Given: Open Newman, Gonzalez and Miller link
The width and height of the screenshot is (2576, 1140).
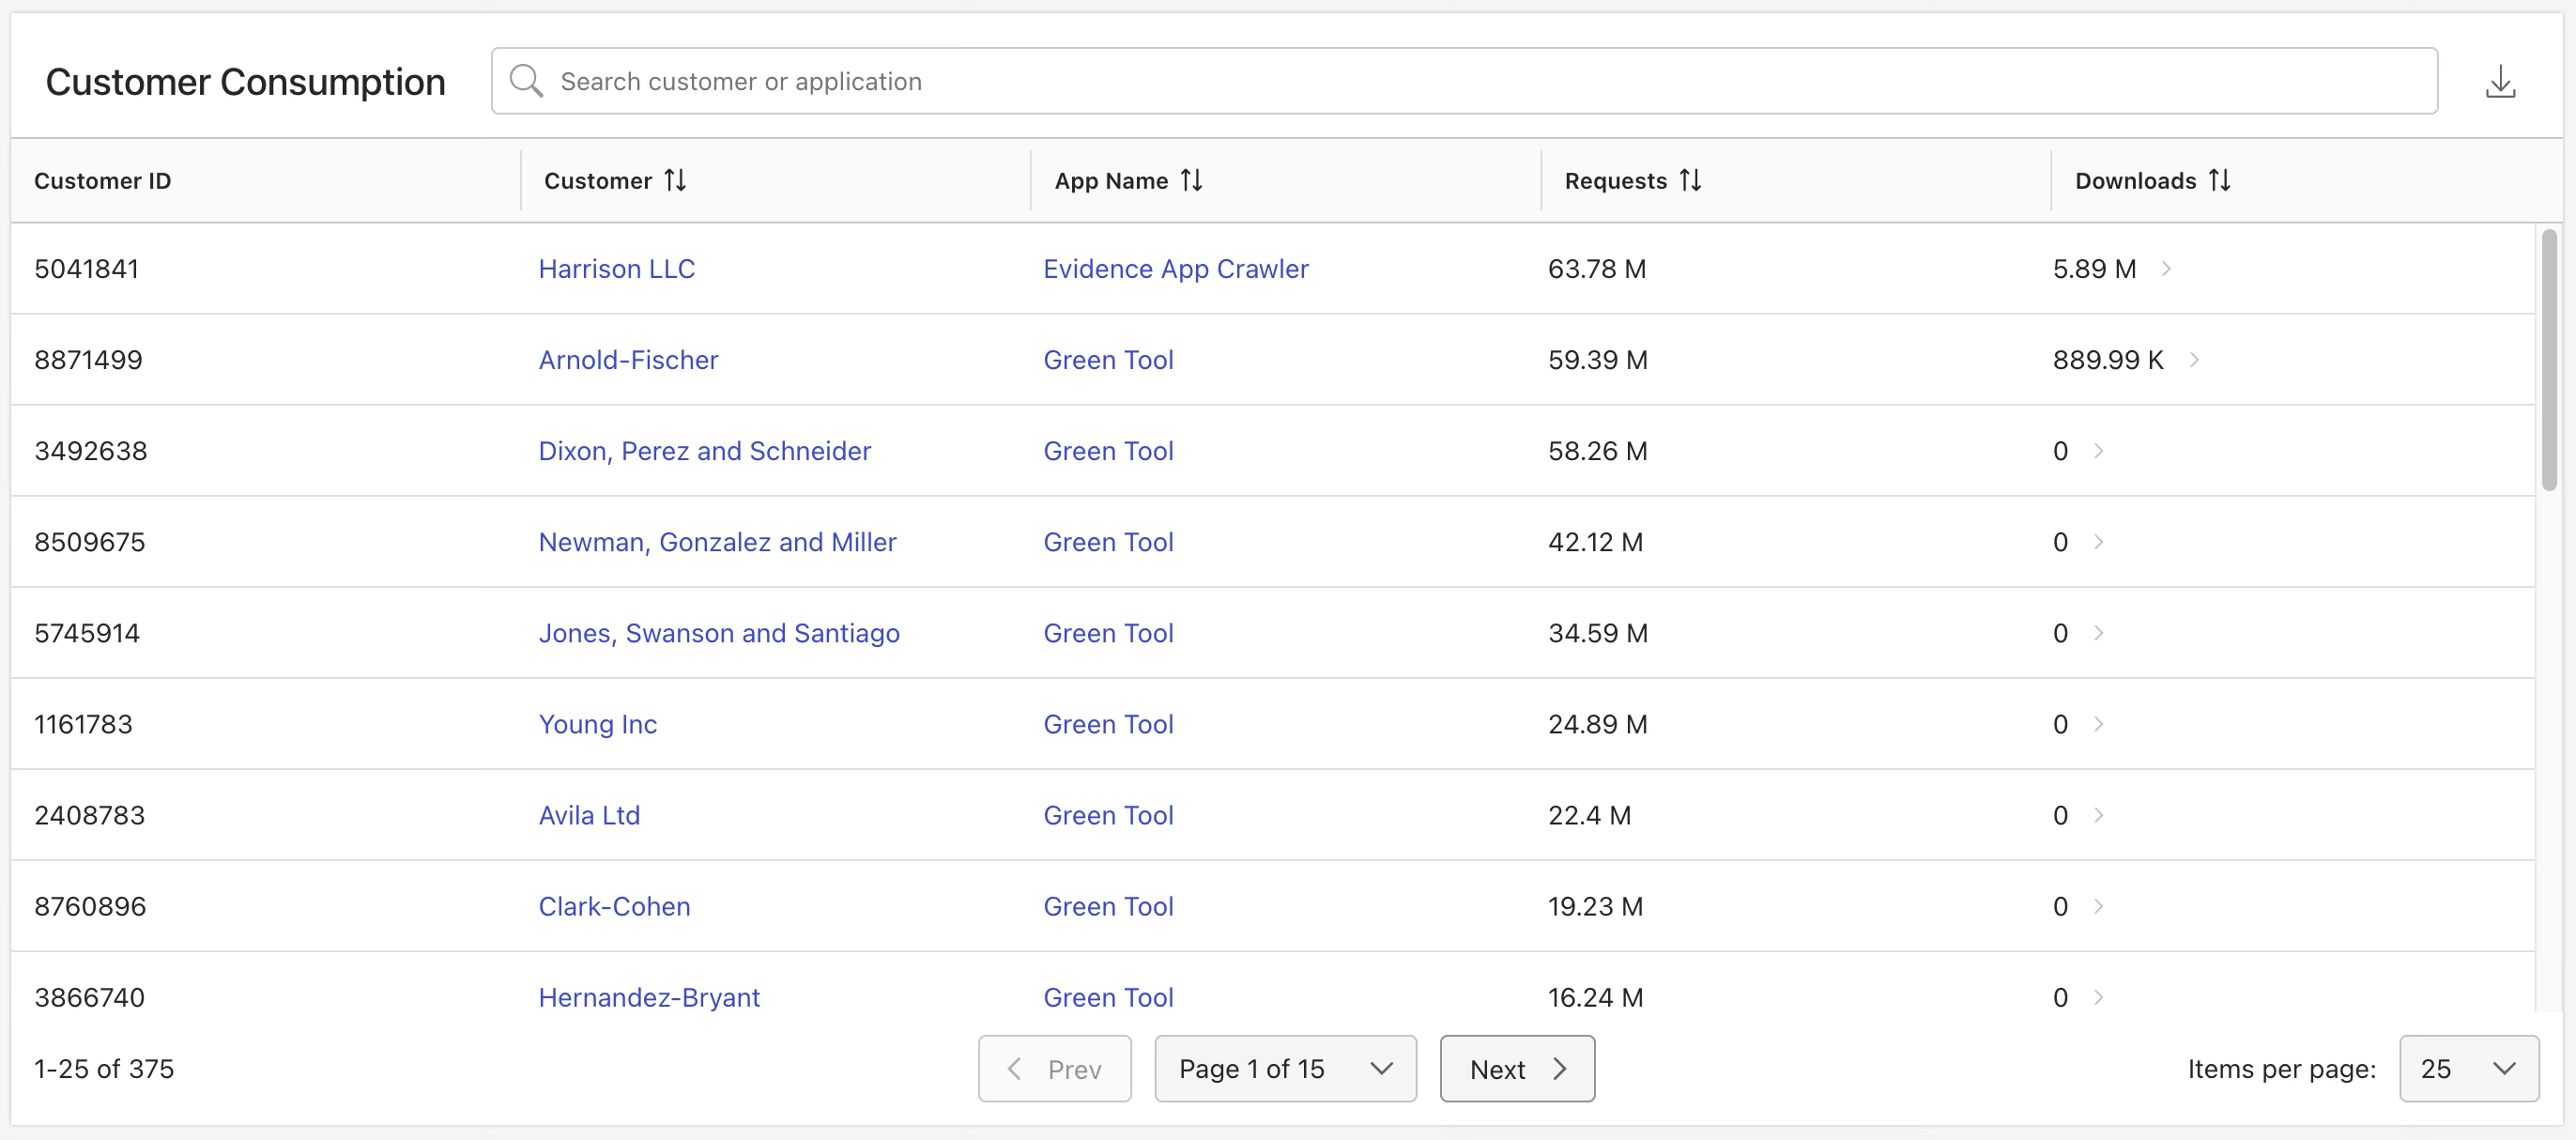Looking at the screenshot, I should point(717,541).
